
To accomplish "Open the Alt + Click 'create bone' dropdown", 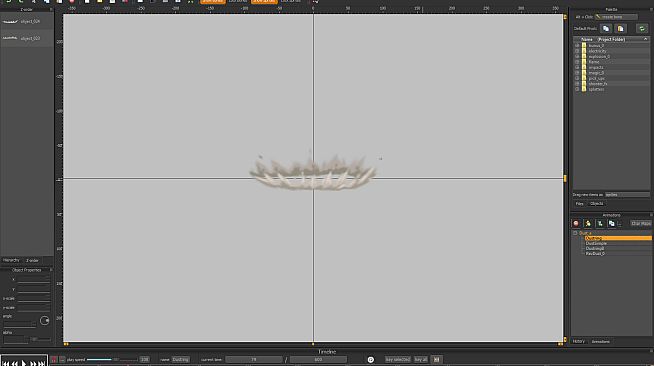I will [x=616, y=17].
